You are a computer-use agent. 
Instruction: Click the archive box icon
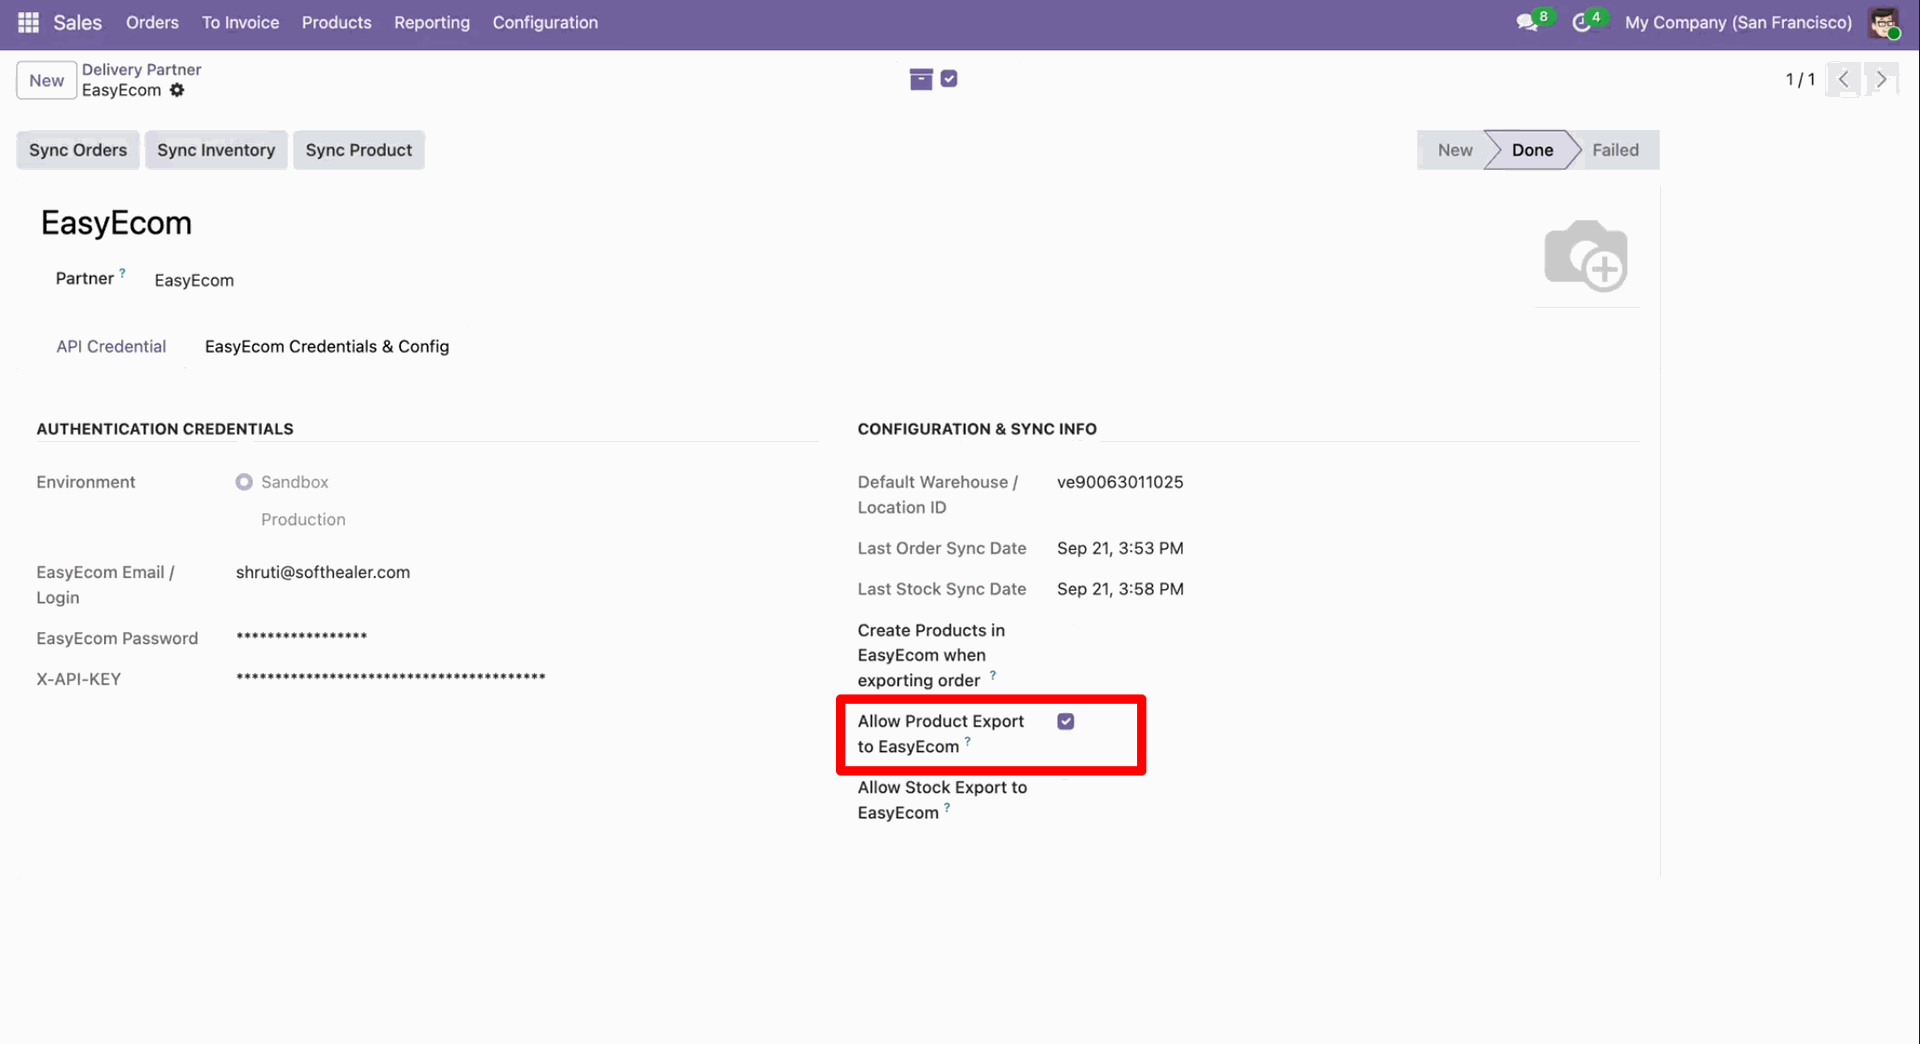(921, 79)
